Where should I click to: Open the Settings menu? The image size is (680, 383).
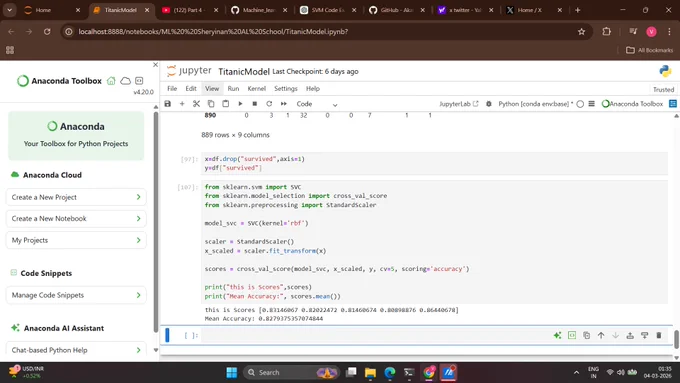coord(286,88)
